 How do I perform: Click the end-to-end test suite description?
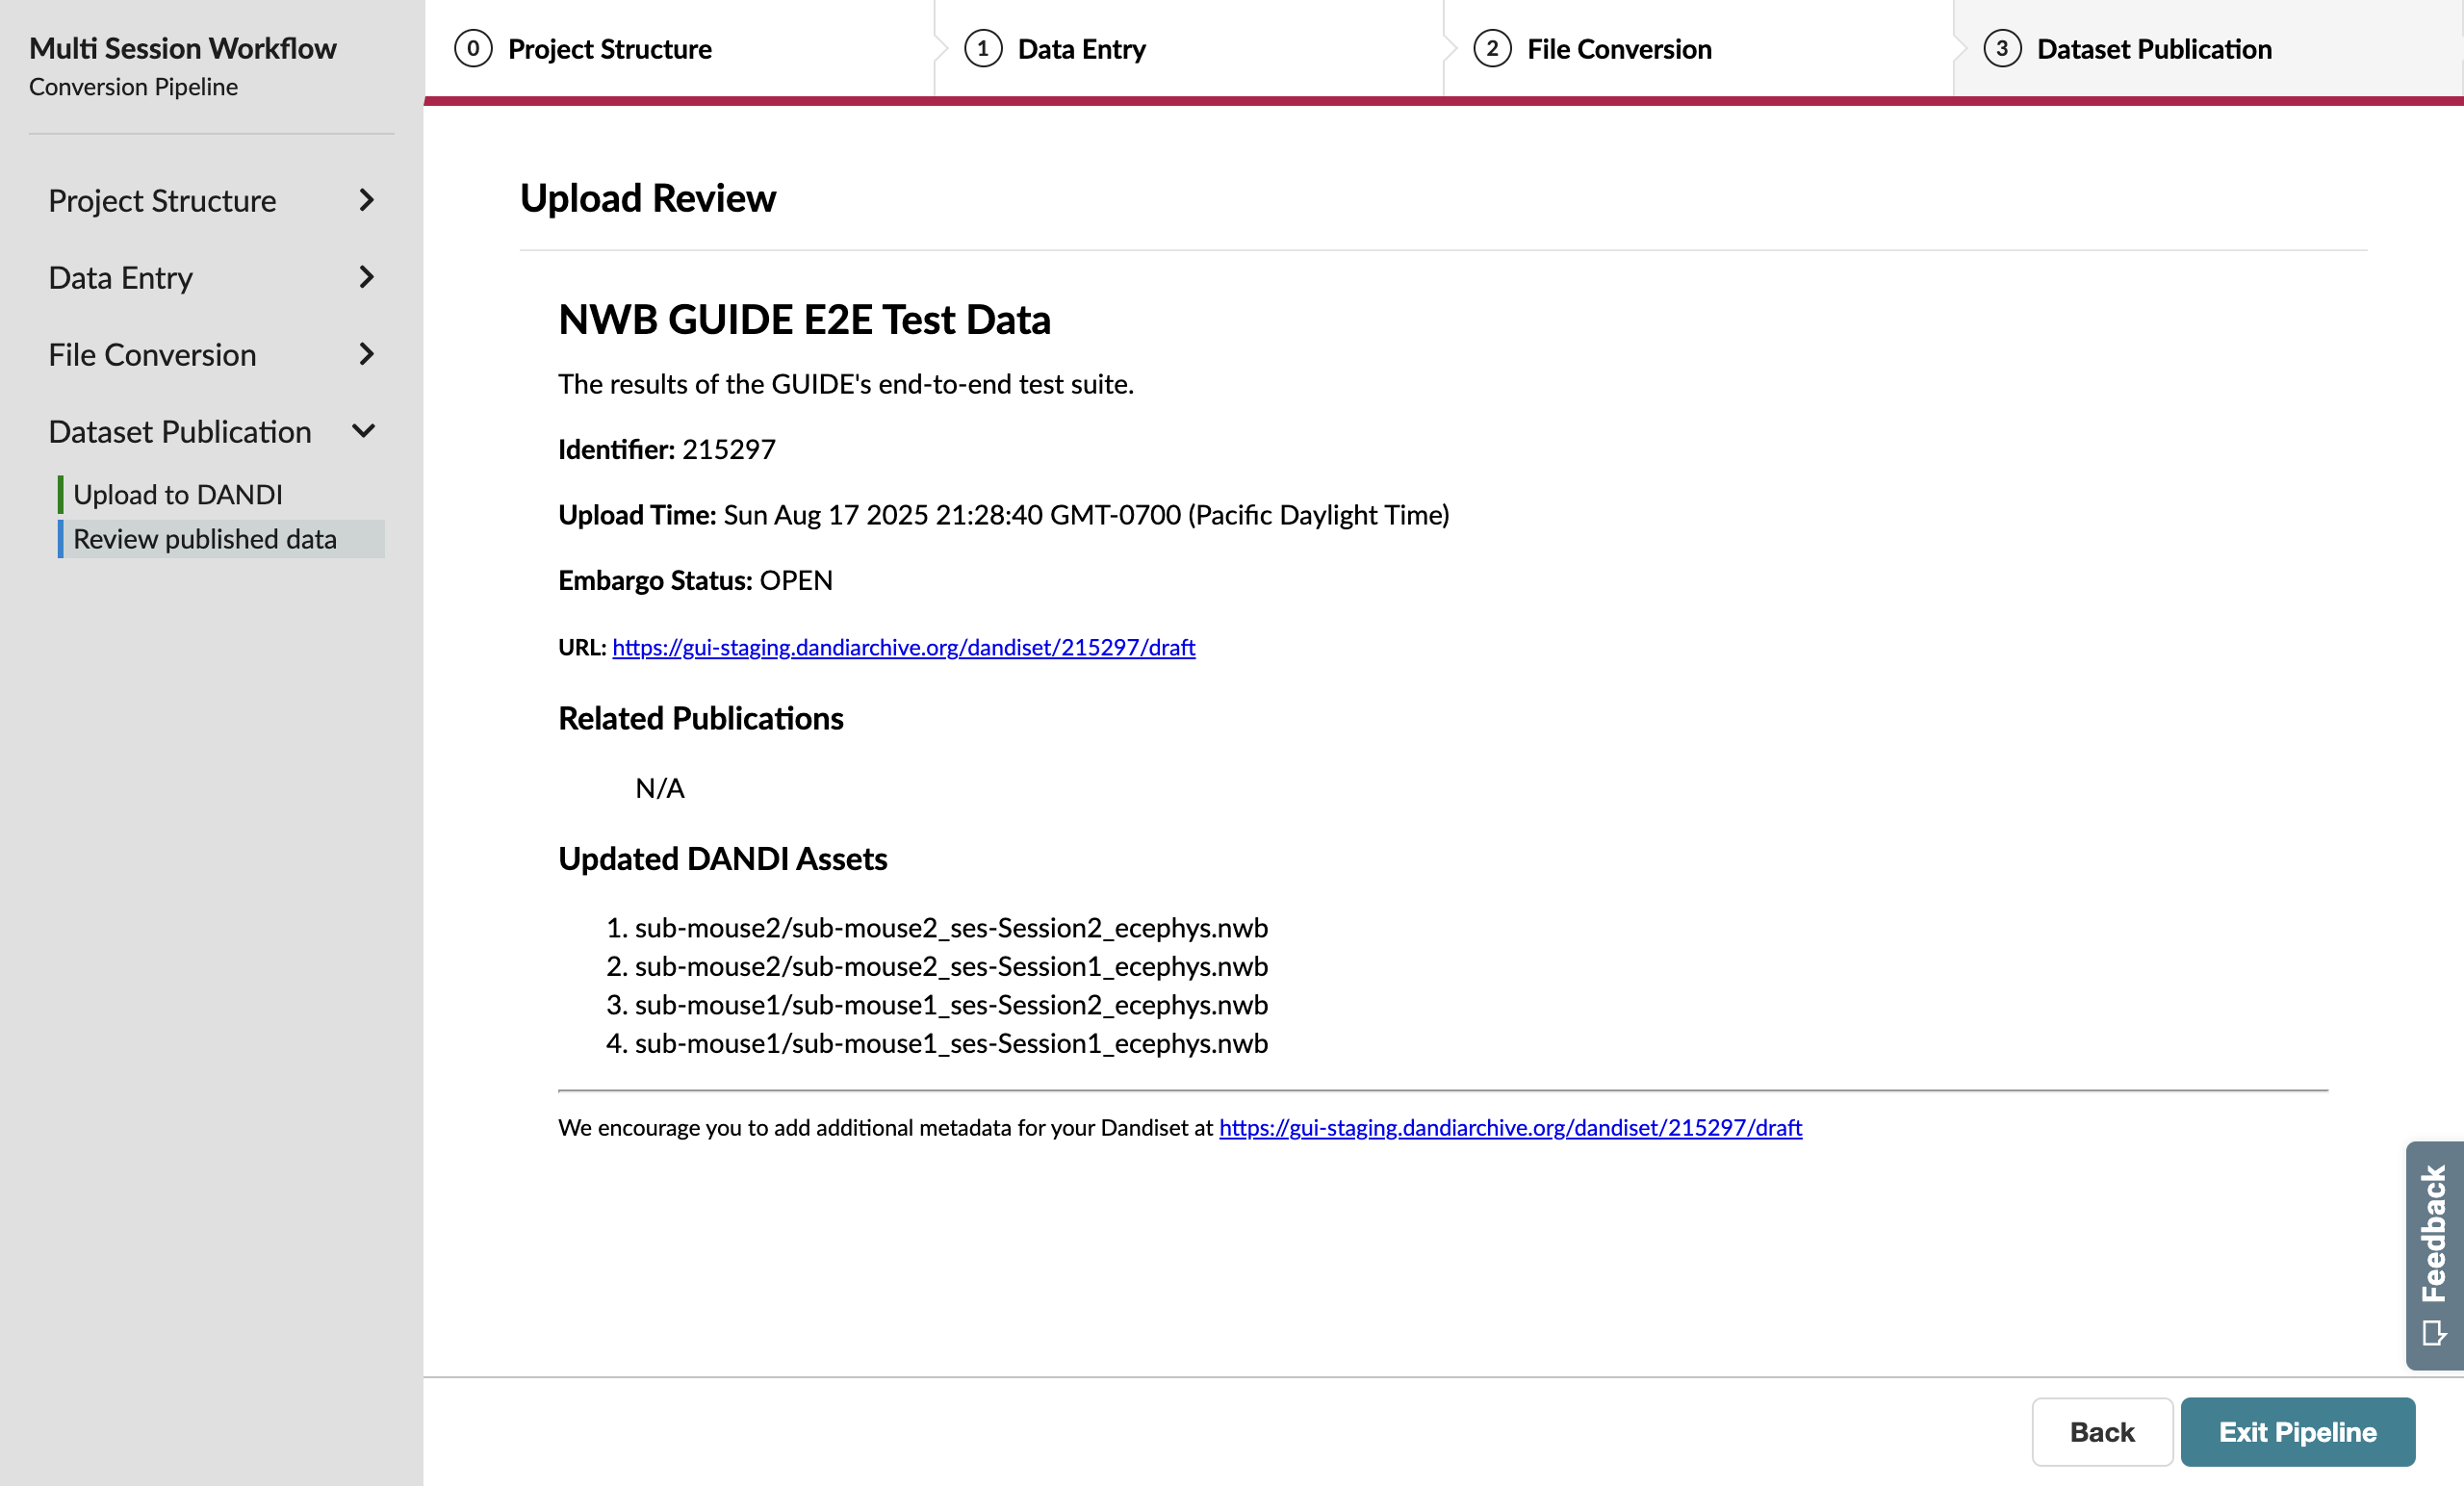[x=846, y=384]
